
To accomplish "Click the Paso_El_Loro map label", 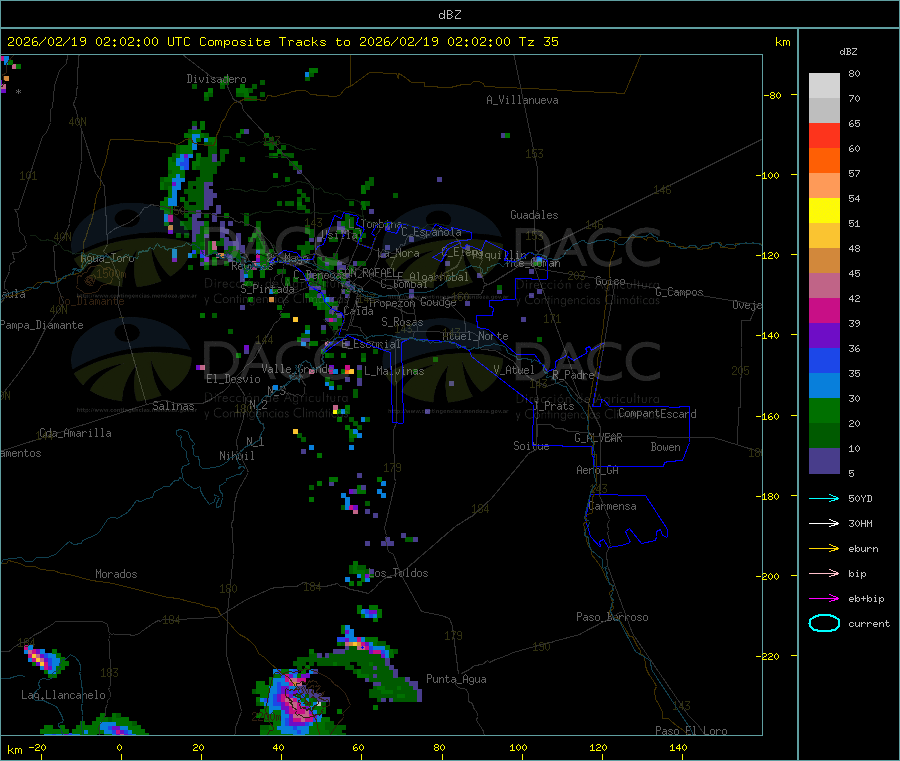I will 692,731.
